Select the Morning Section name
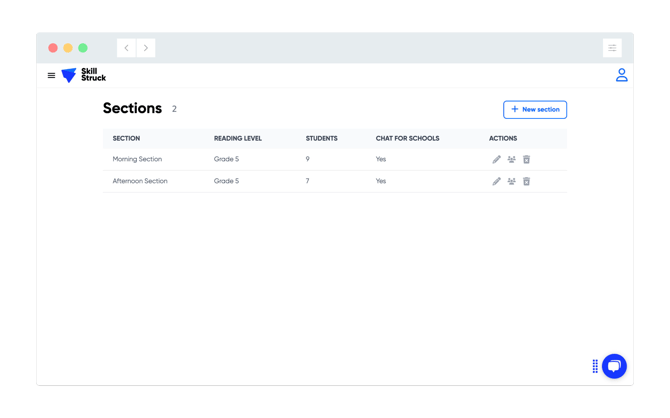670x418 pixels. pyautogui.click(x=137, y=159)
